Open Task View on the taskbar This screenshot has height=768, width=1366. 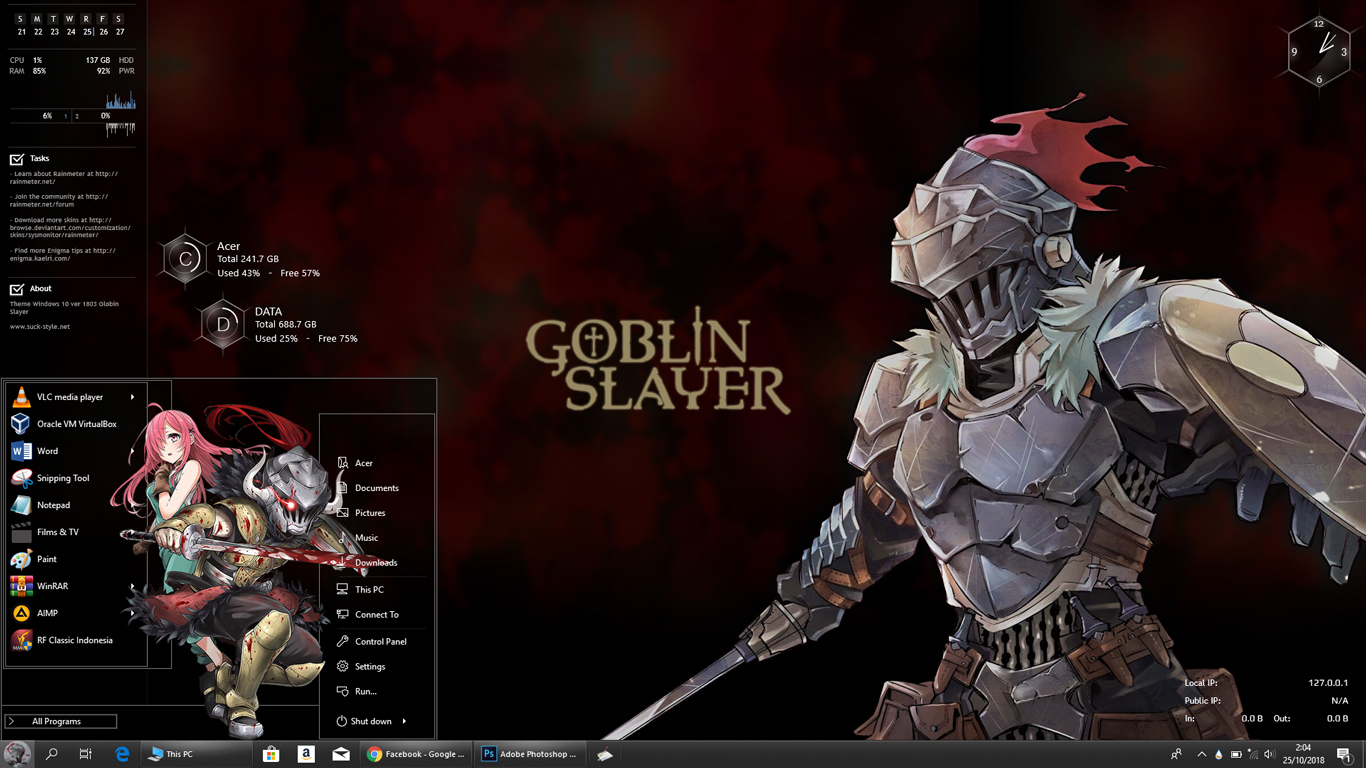[x=86, y=754]
